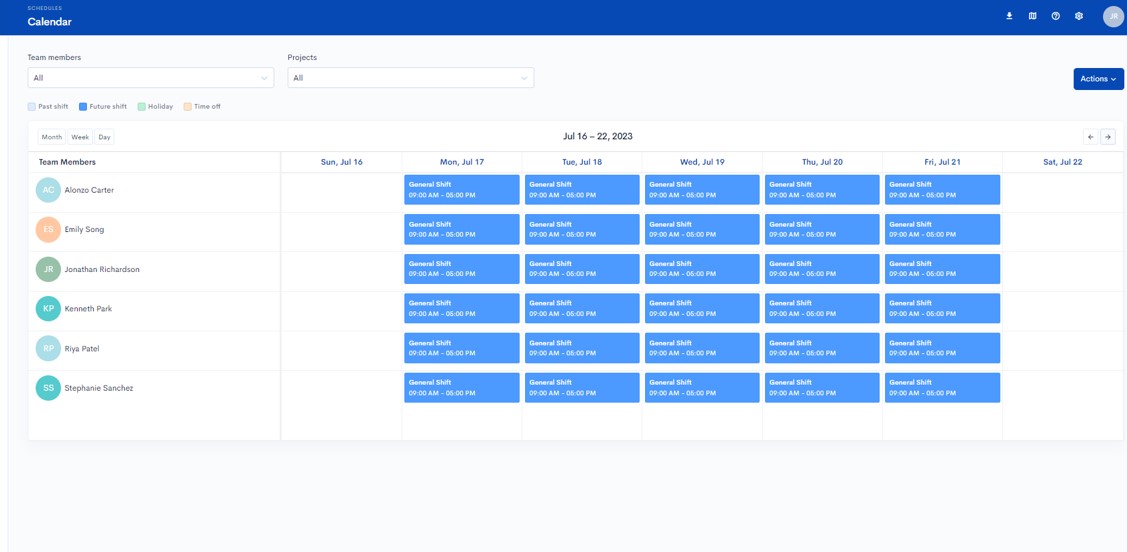Expand the Actions dropdown button

(x=1098, y=79)
